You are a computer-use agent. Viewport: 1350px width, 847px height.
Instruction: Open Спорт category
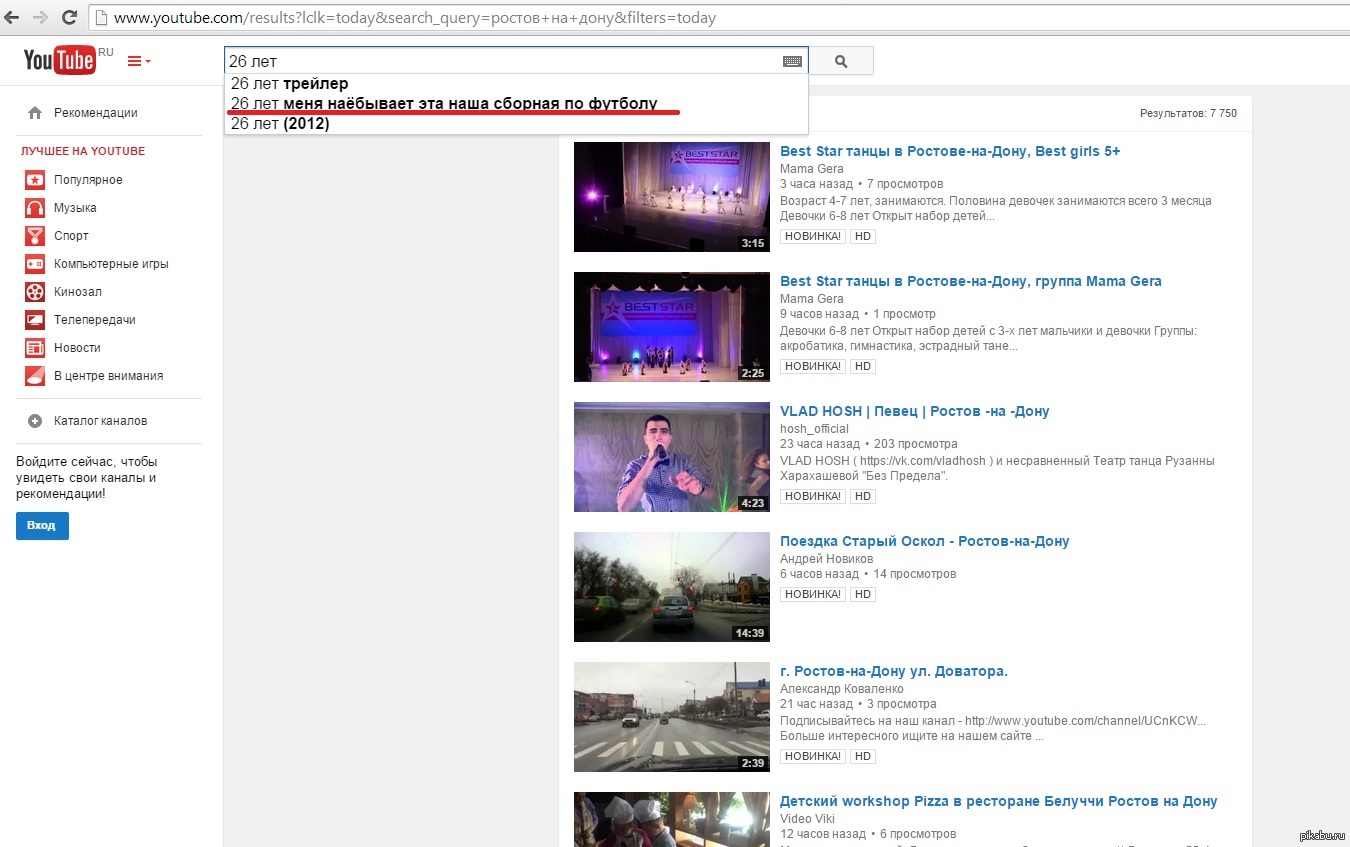coord(71,236)
